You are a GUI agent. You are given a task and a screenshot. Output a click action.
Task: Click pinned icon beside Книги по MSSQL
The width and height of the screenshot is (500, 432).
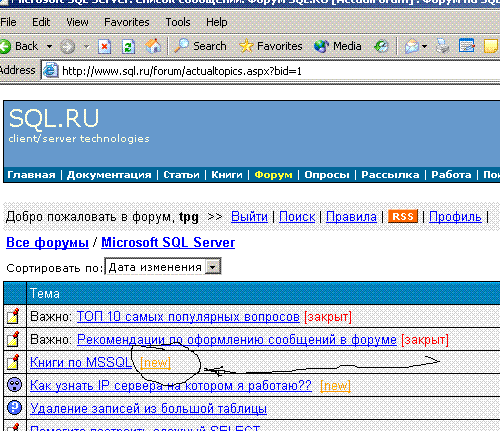tap(14, 362)
